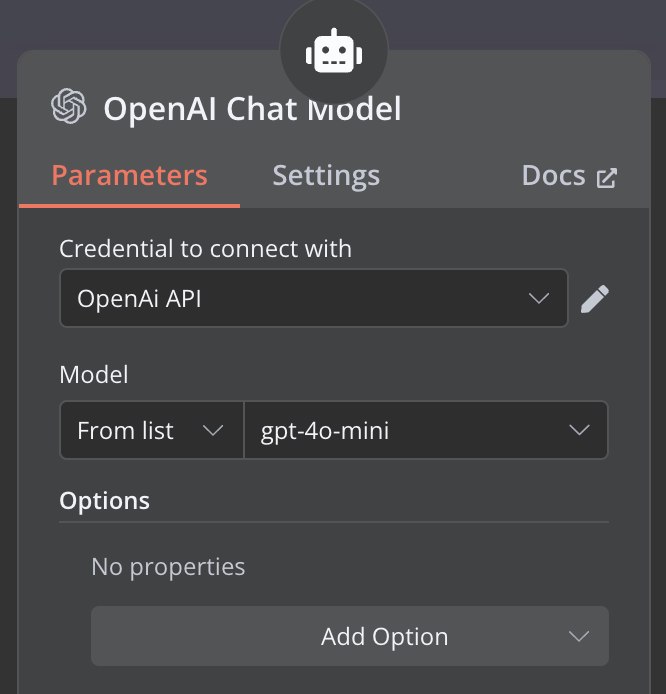Click the chevron beside gpt-4o-mini
The width and height of the screenshot is (666, 694).
tap(579, 430)
